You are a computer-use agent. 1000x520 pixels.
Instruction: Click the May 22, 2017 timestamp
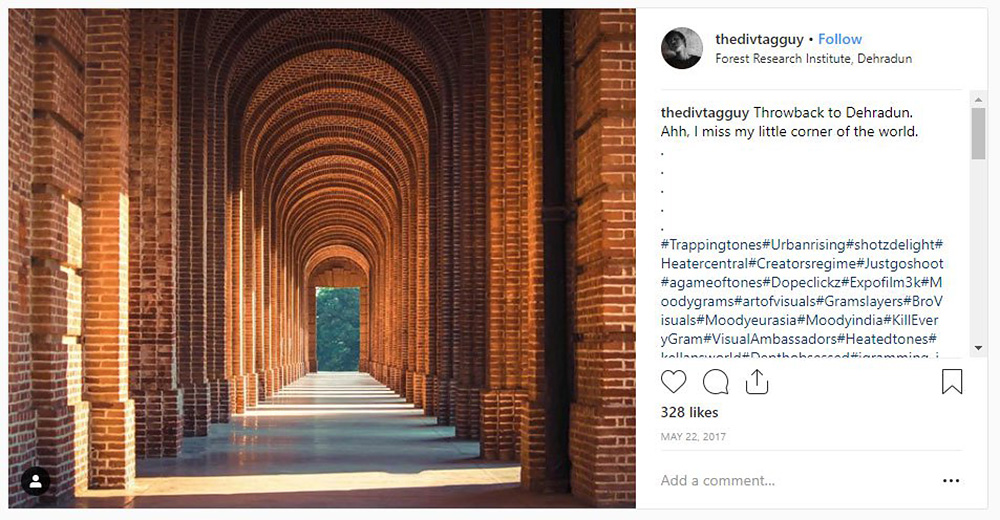click(x=693, y=437)
